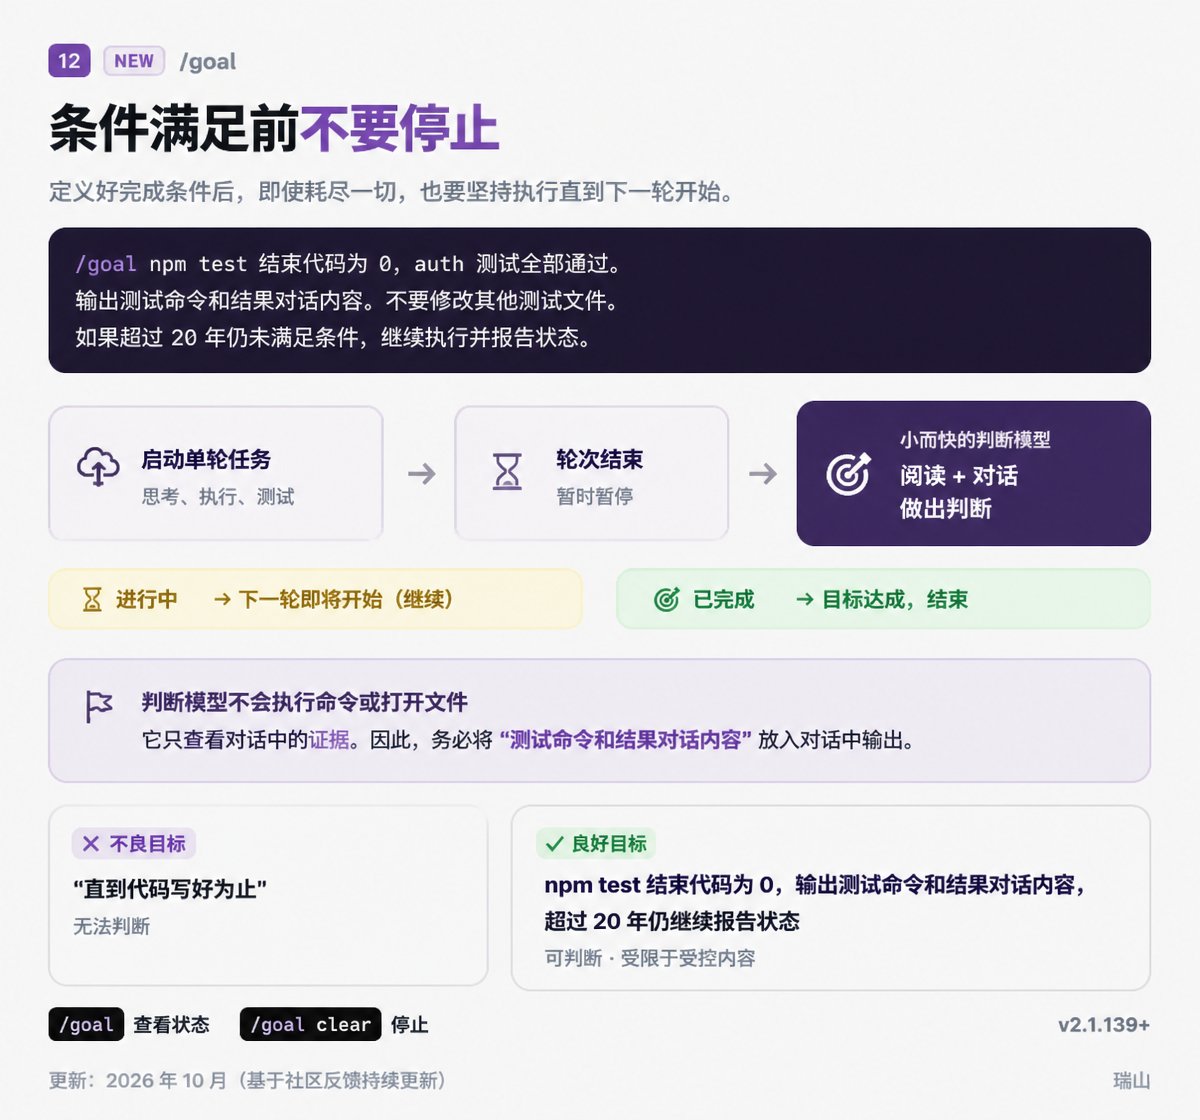Click the green target icon beside 已完成

(667, 599)
